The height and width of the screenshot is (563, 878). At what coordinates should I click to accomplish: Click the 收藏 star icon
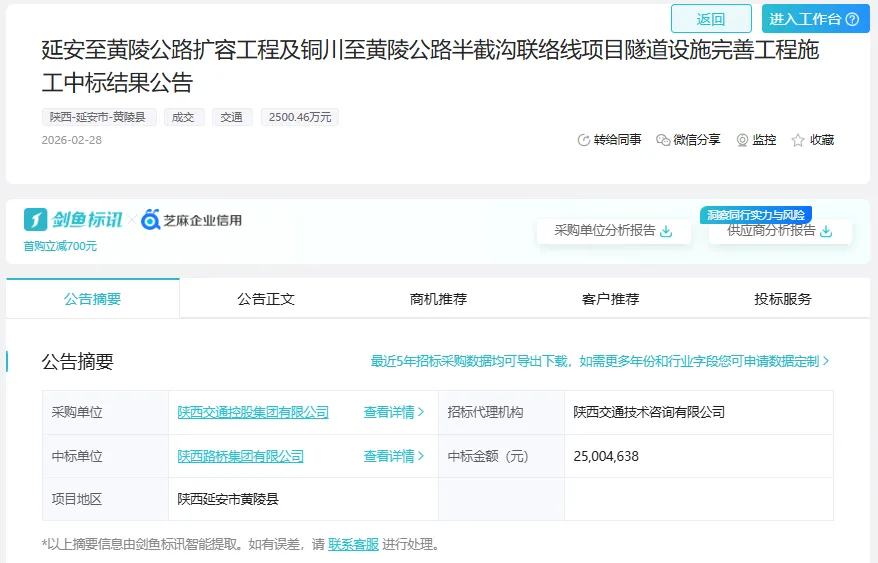pyautogui.click(x=798, y=141)
